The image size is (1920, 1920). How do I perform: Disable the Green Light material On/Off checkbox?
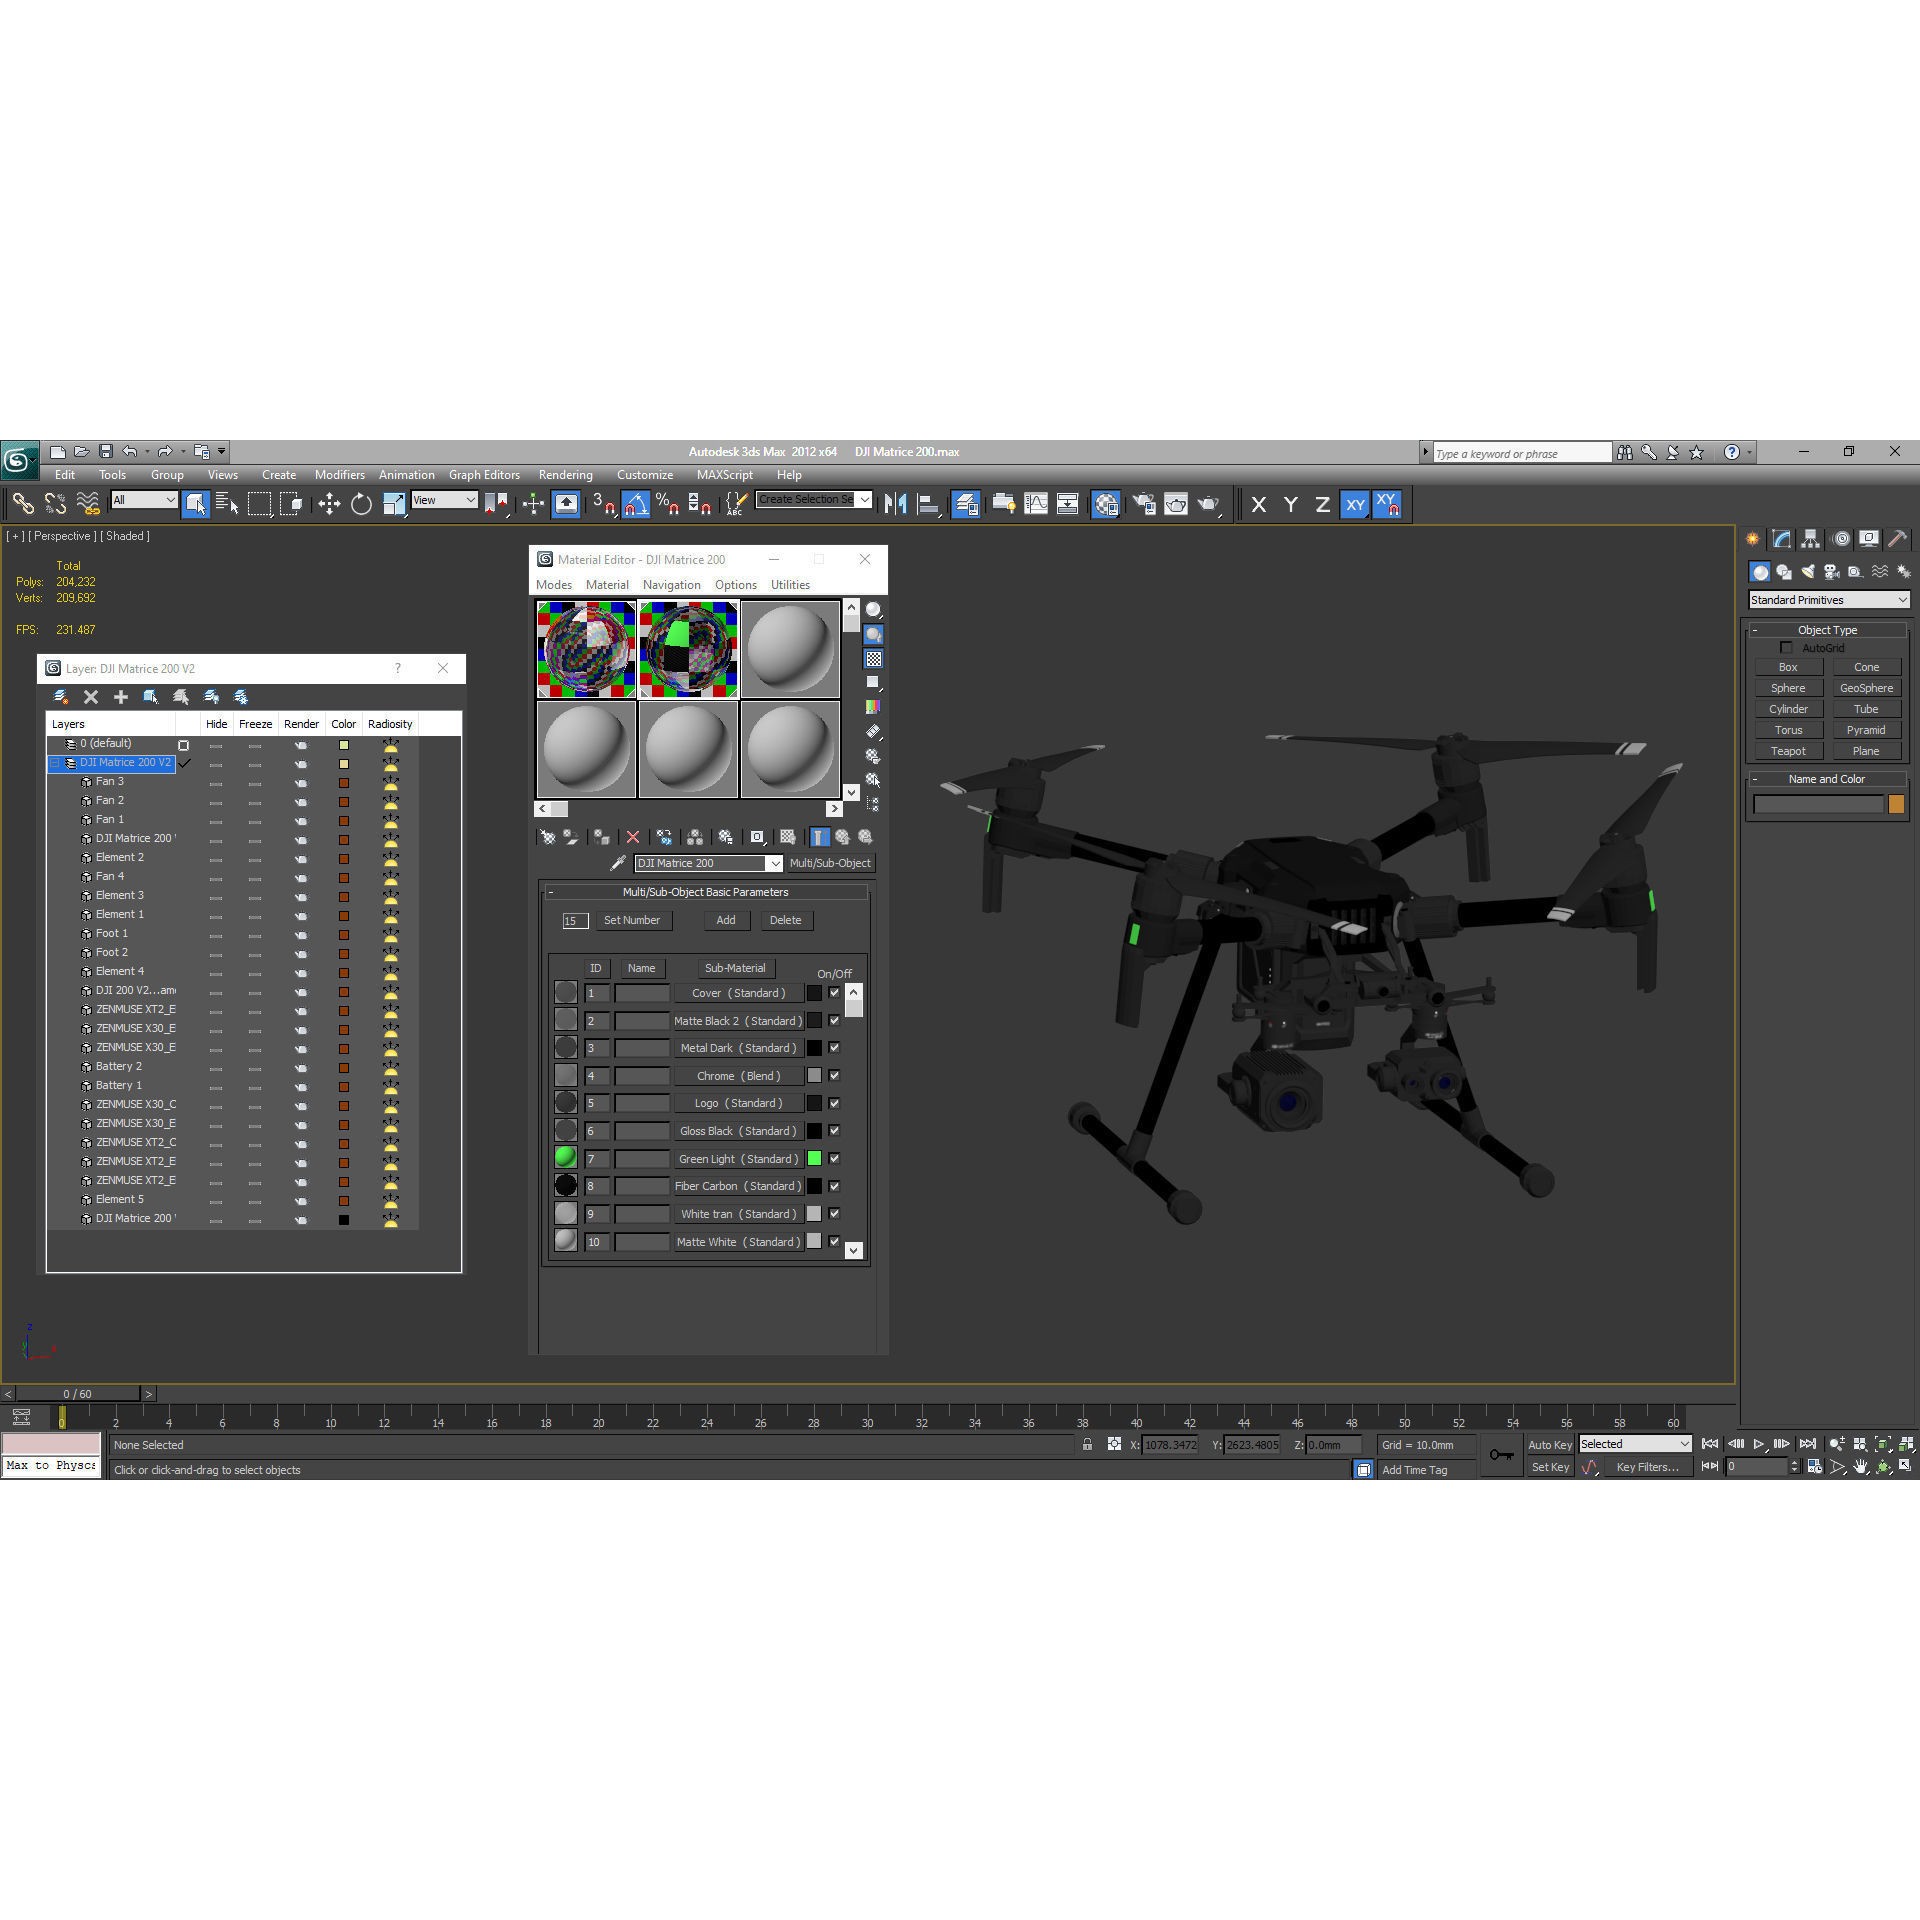tap(834, 1159)
